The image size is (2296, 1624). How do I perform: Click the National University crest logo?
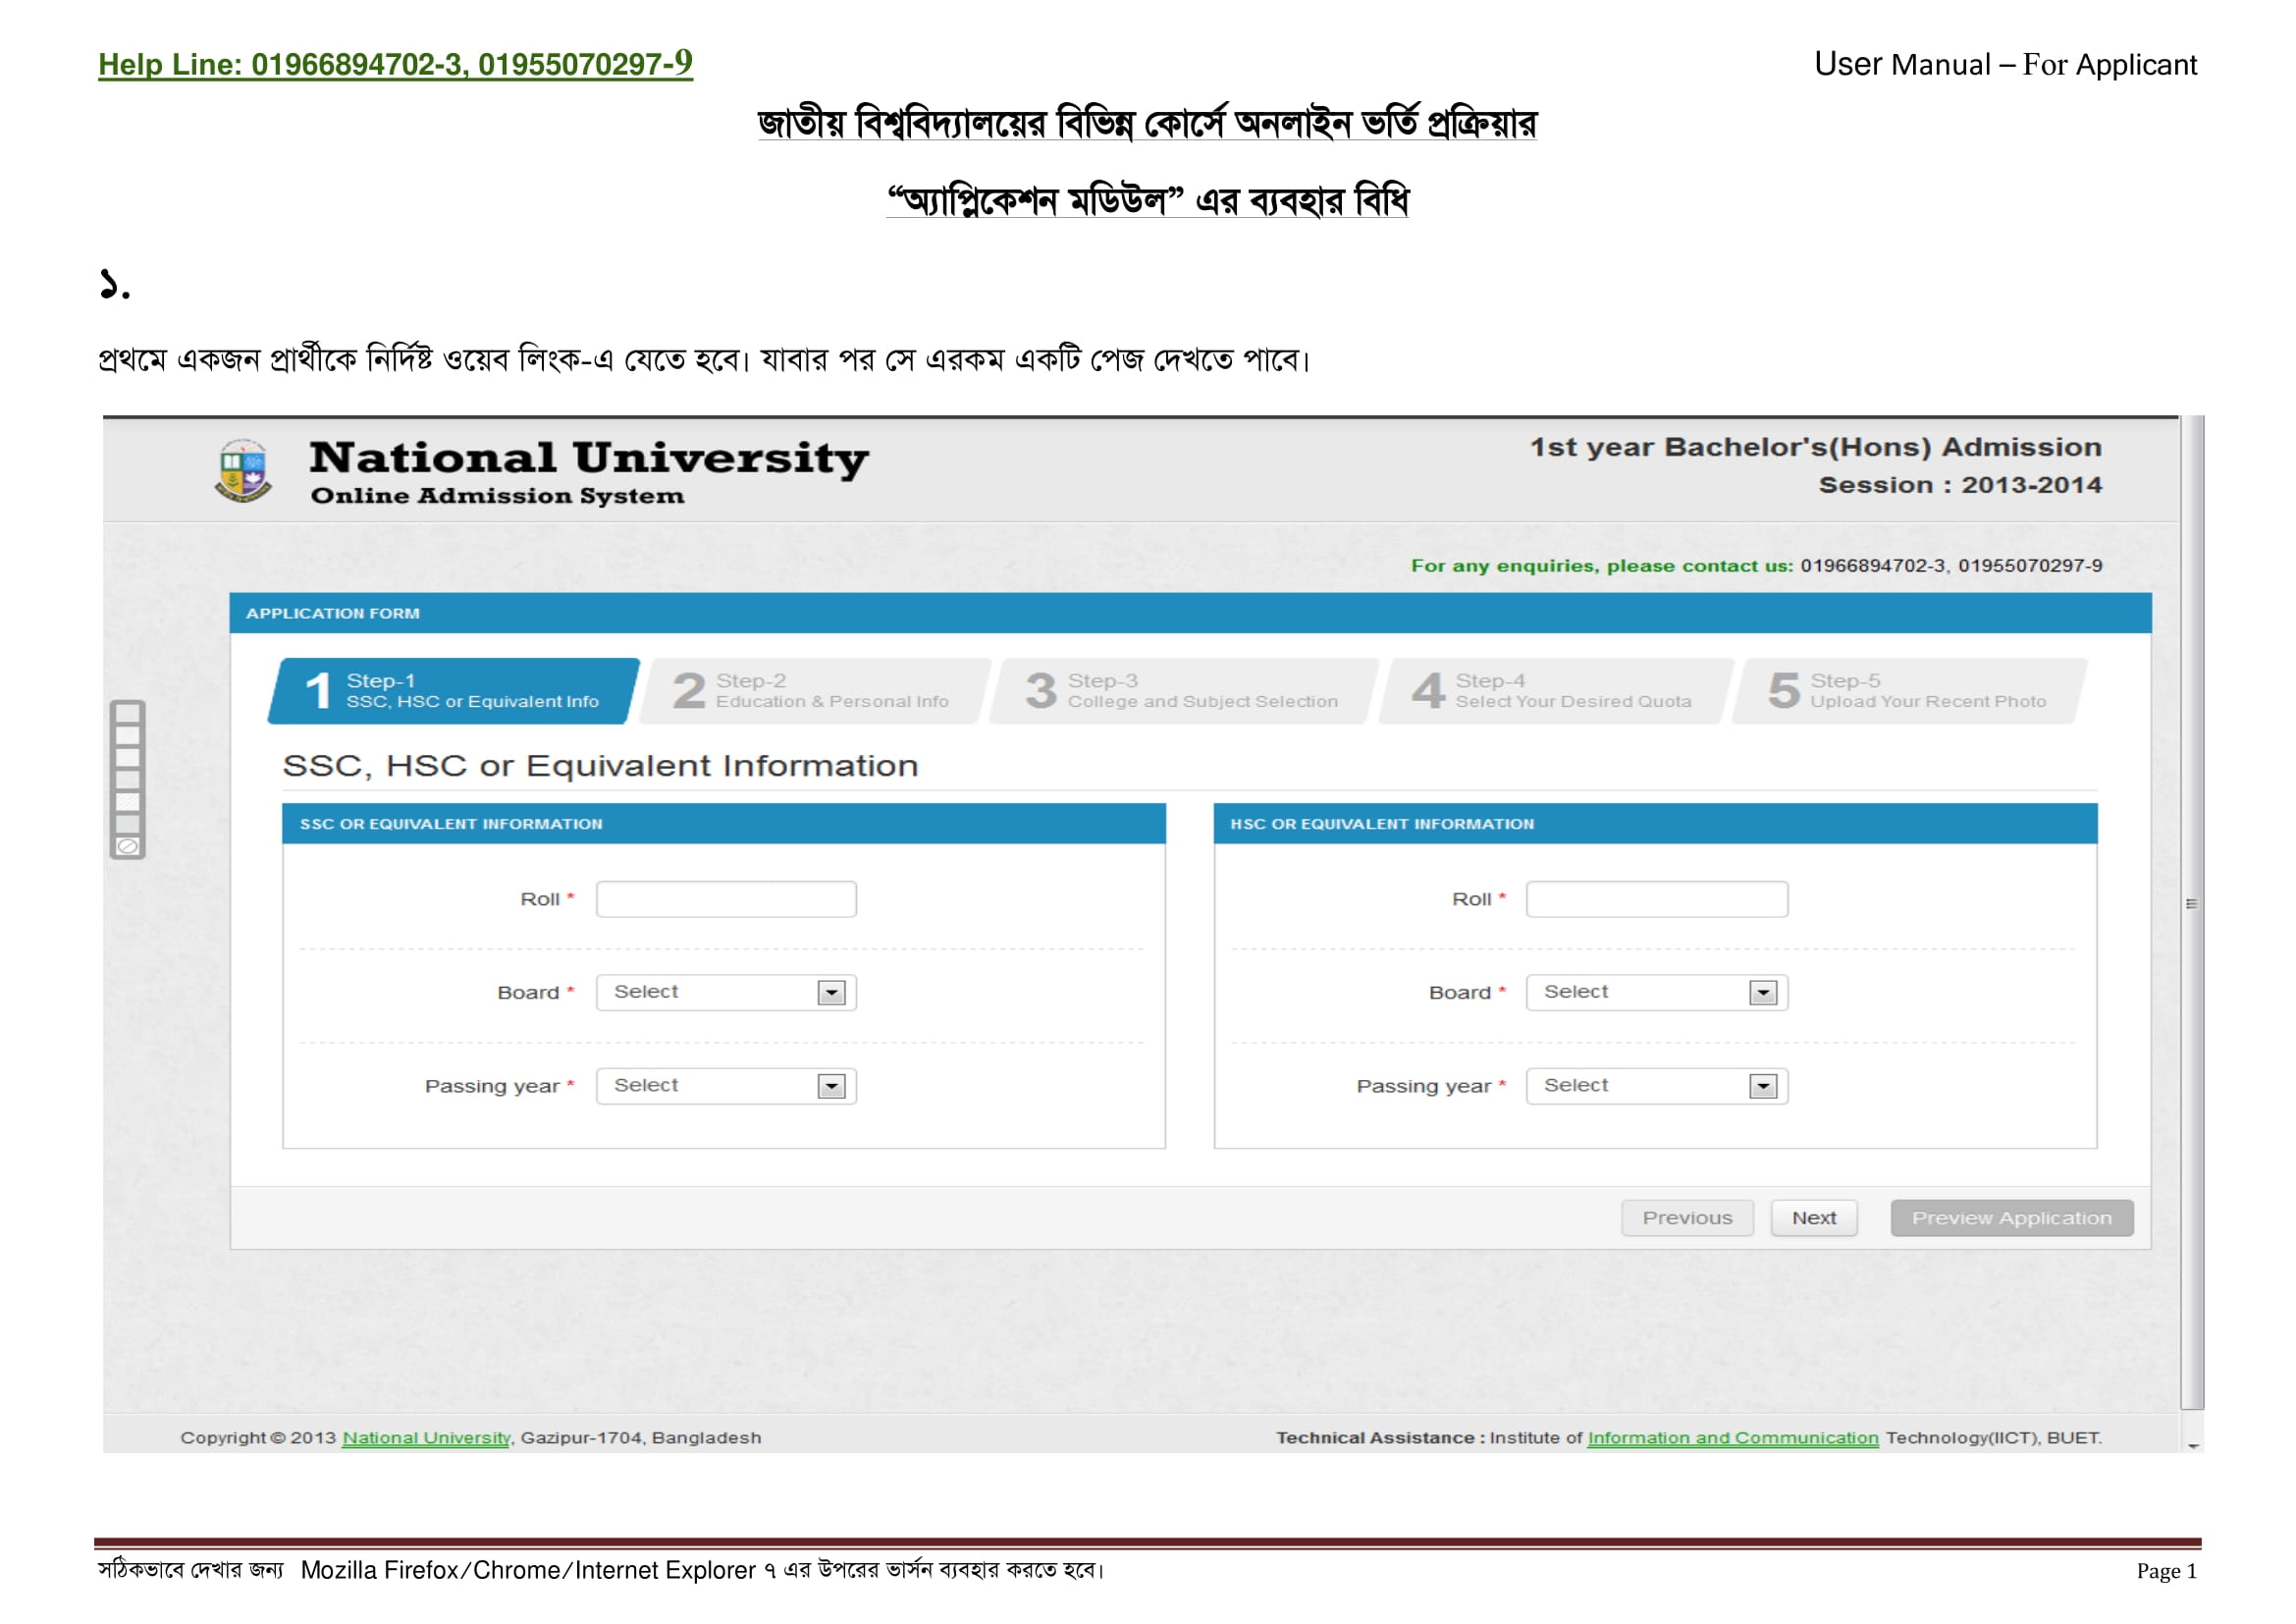tap(243, 471)
